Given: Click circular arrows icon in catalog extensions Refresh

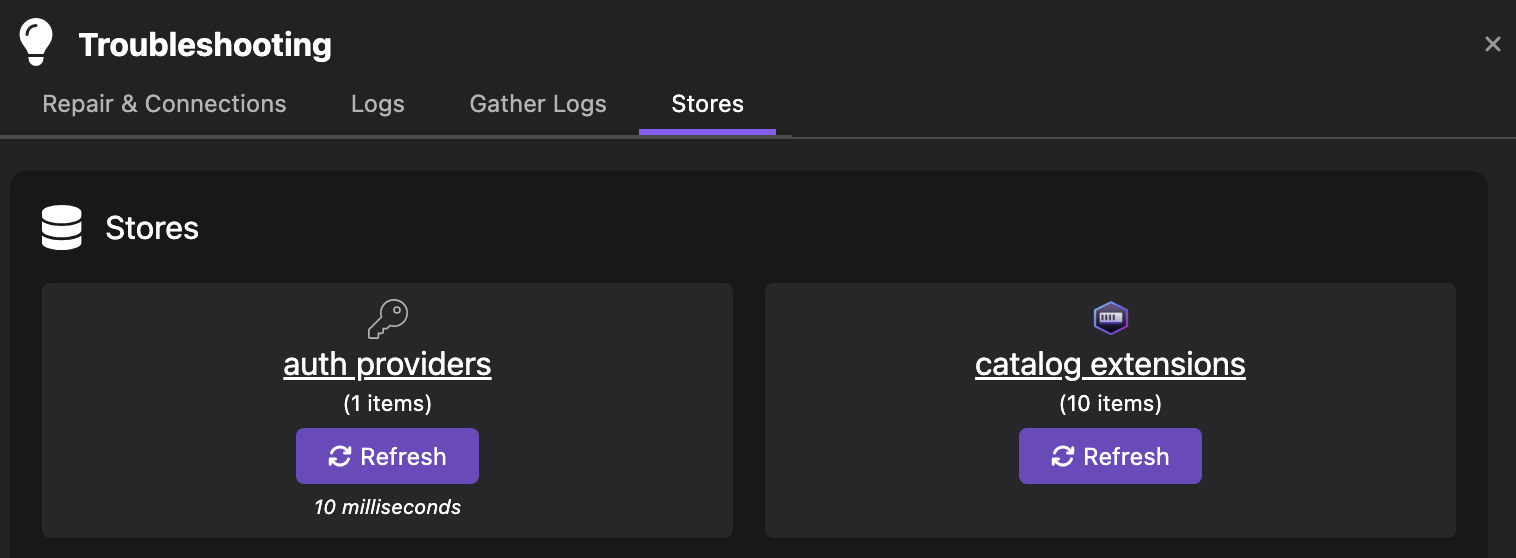Looking at the screenshot, I should coord(1063,456).
